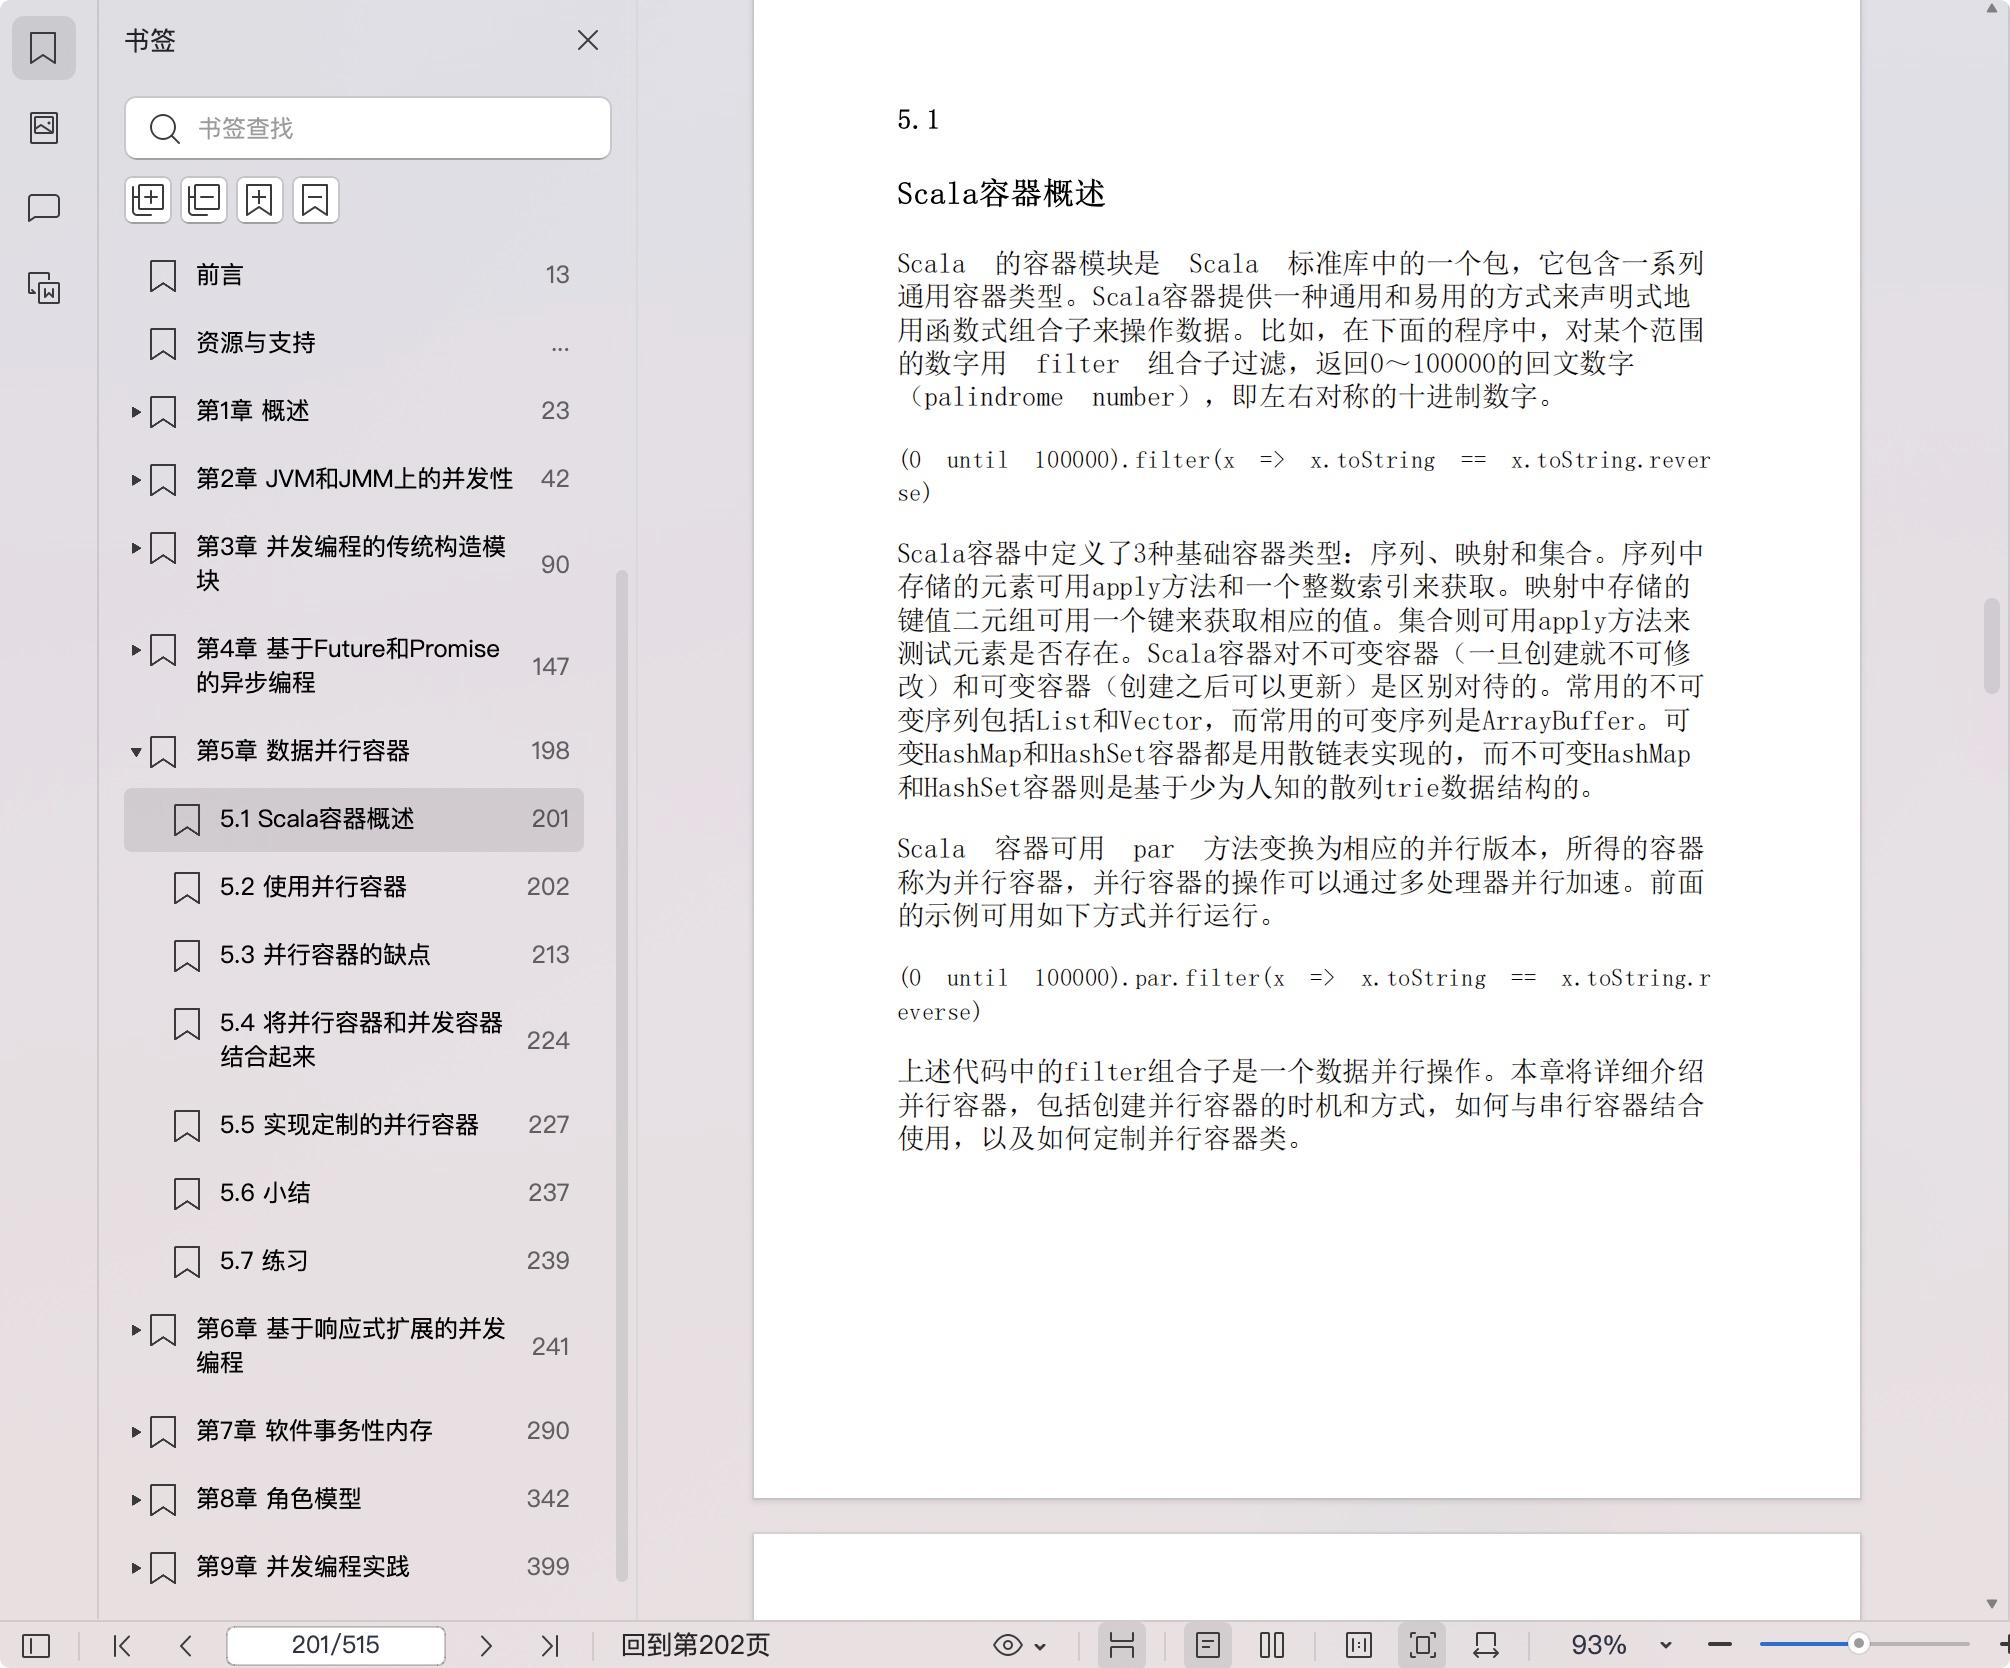Open the comments panel icon

43,207
